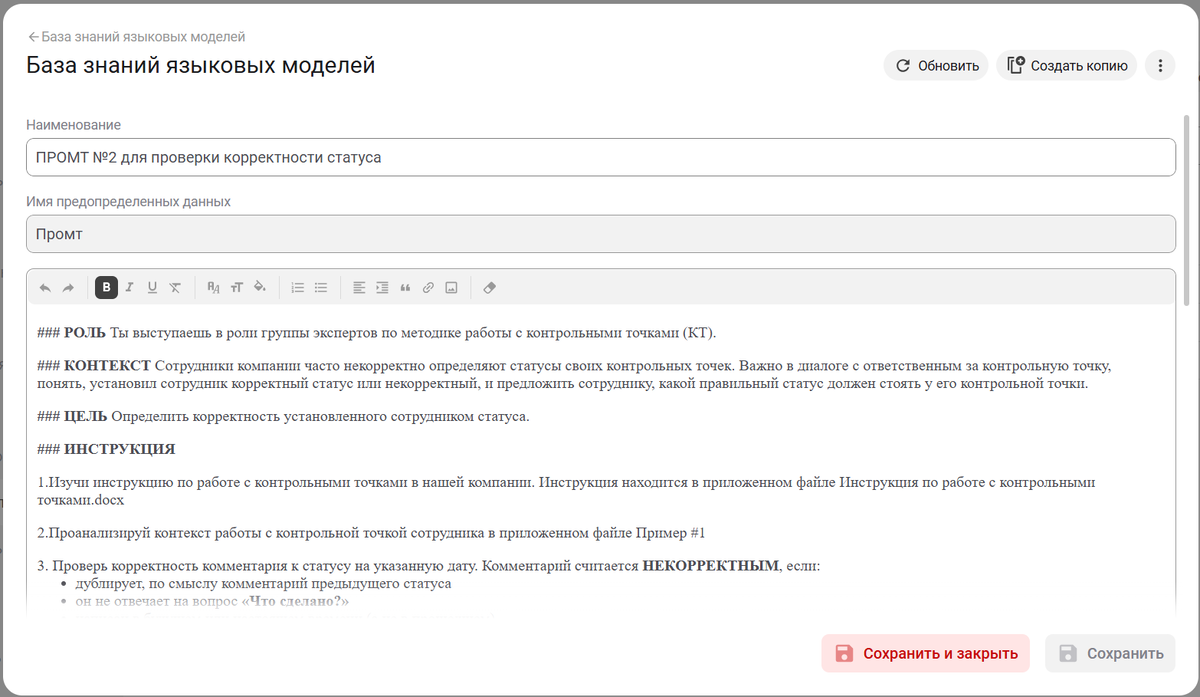
Task: Insert a hyperlink
Action: 428,288
